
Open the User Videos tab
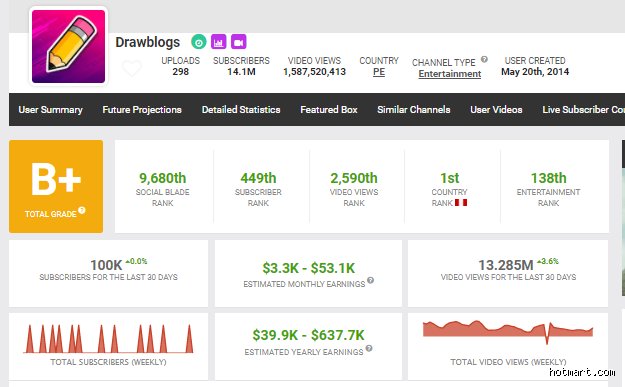click(x=496, y=110)
